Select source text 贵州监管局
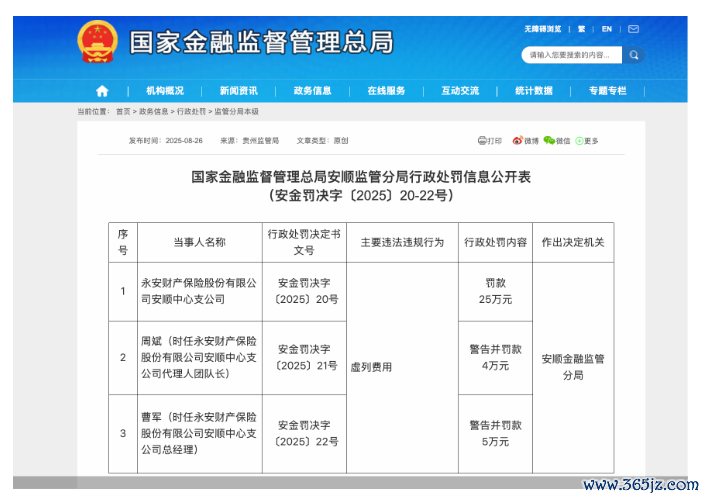Image resolution: width=706 pixels, height=500 pixels. [x=261, y=141]
